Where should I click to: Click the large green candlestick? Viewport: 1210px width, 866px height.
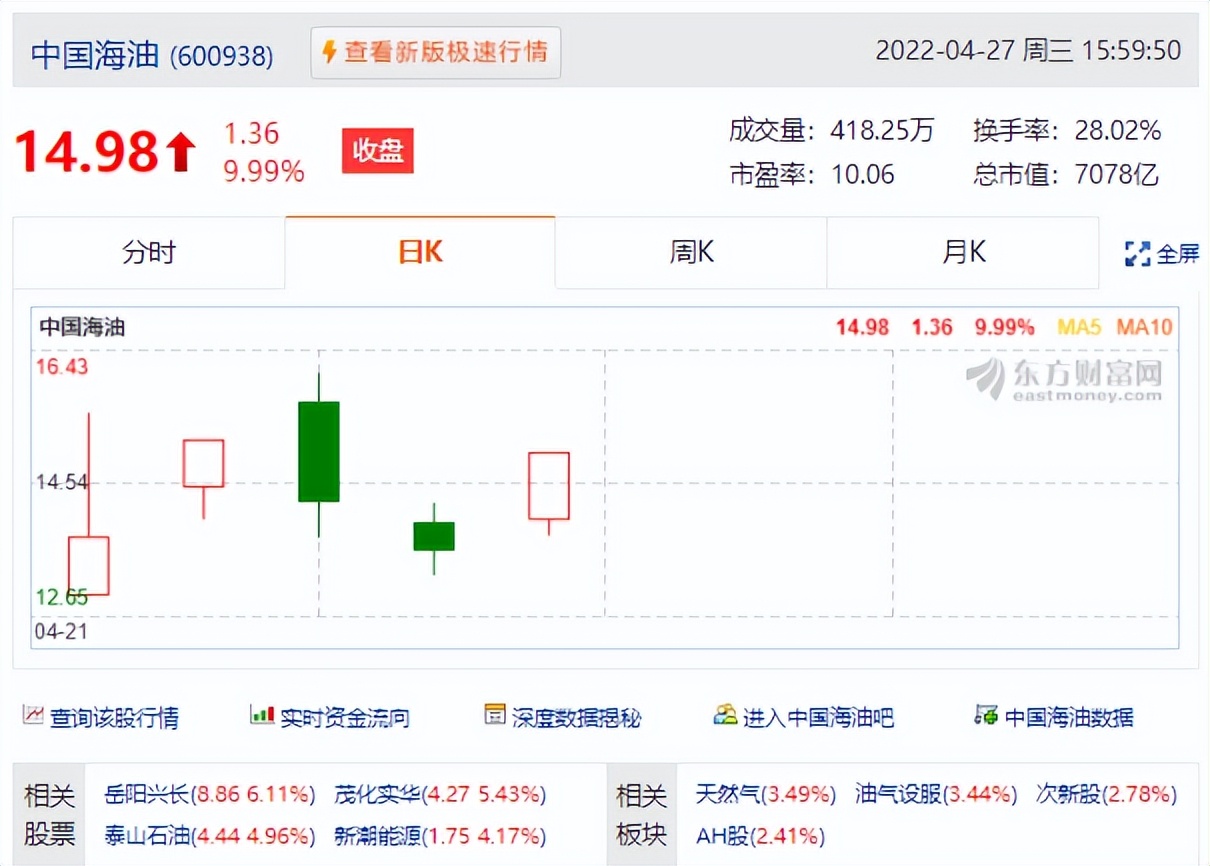[x=319, y=451]
